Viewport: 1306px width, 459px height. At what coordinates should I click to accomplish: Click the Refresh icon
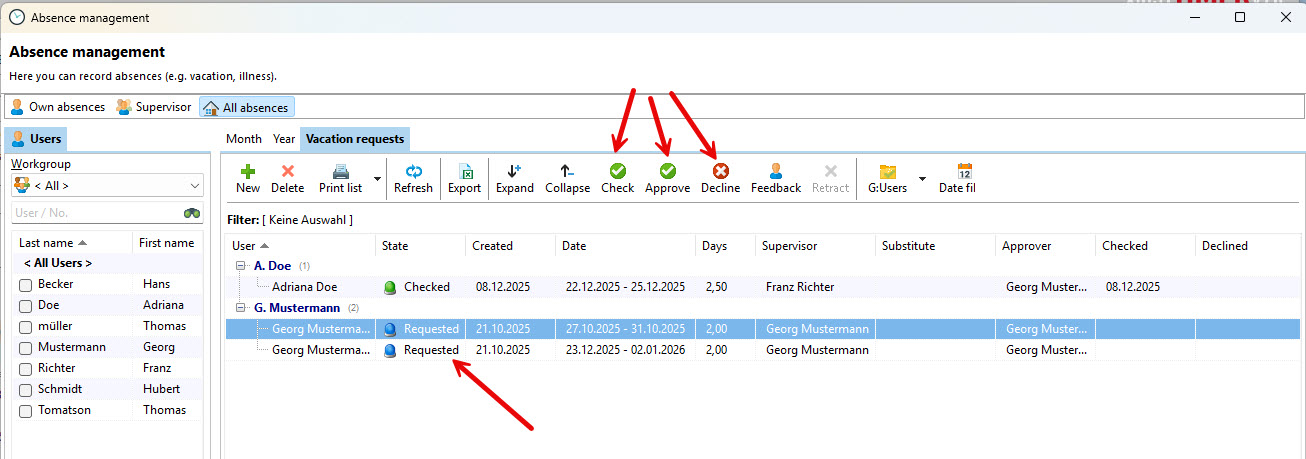tap(413, 172)
